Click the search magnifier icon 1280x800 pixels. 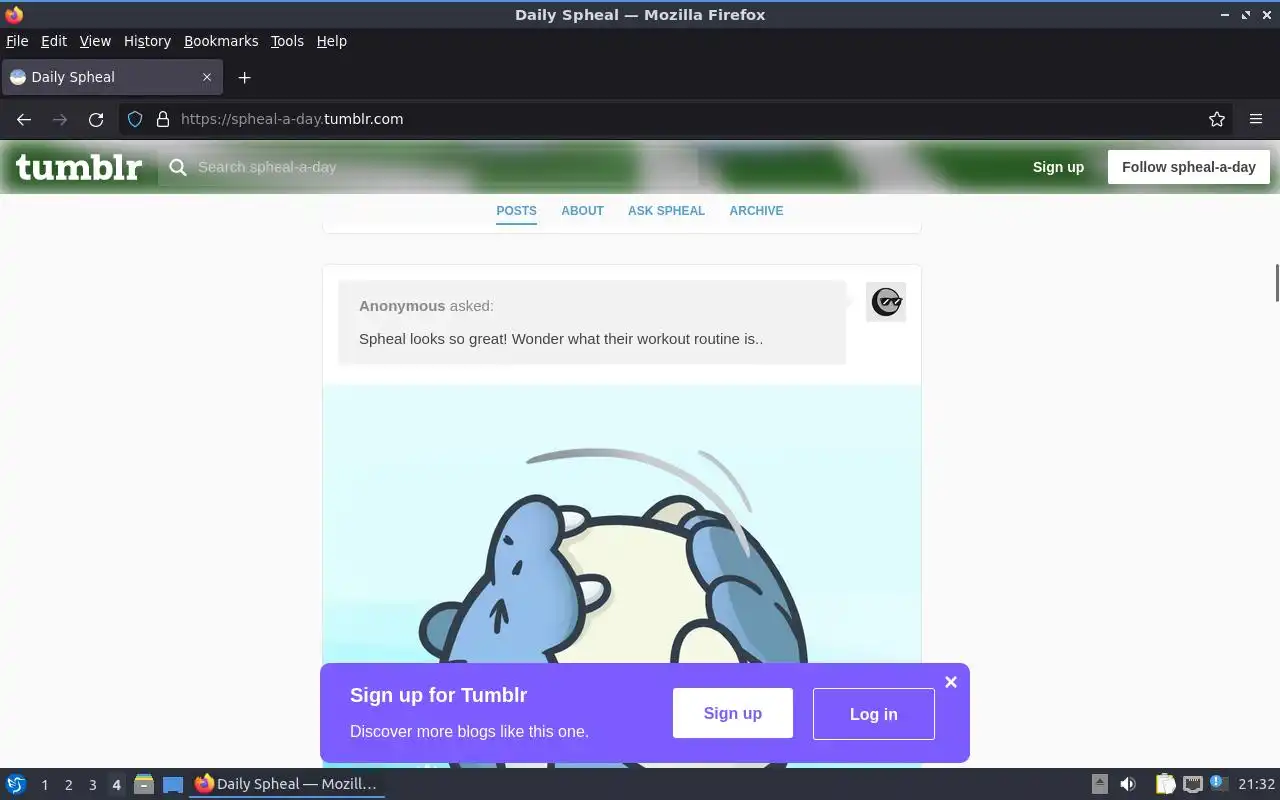[x=178, y=167]
